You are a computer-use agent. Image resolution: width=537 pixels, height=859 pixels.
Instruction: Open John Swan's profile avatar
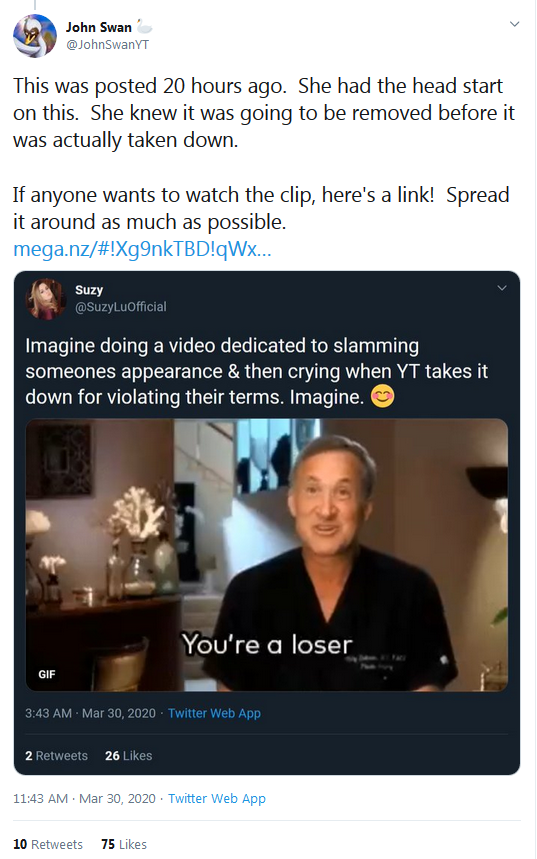tap(35, 36)
